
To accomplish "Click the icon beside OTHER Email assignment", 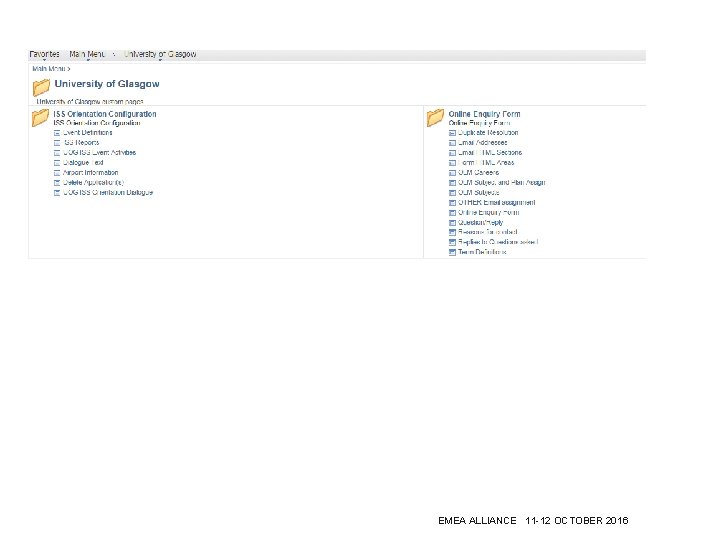I will [452, 203].
